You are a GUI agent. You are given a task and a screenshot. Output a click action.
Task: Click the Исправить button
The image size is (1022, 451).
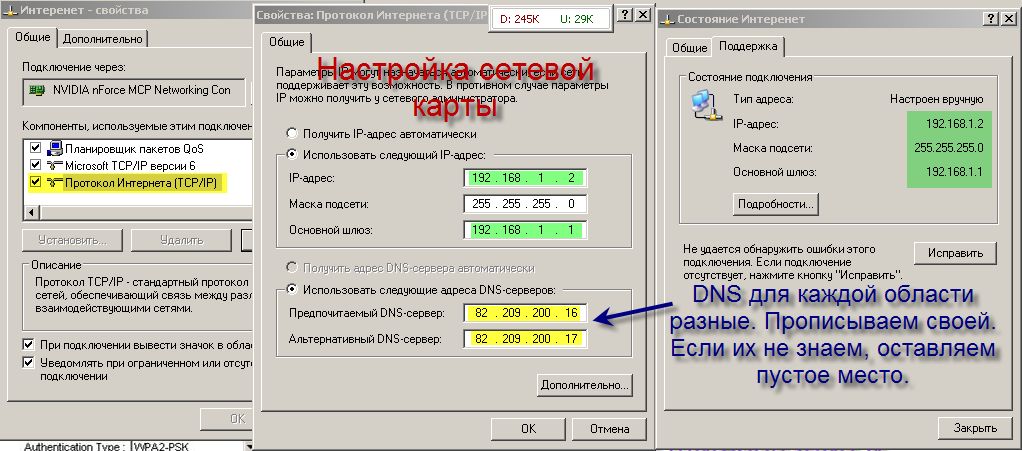(955, 252)
